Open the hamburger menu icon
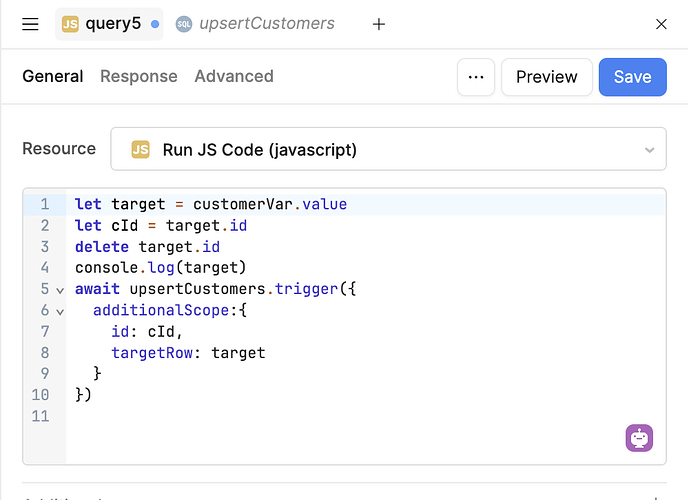This screenshot has height=500, width=688. point(30,24)
